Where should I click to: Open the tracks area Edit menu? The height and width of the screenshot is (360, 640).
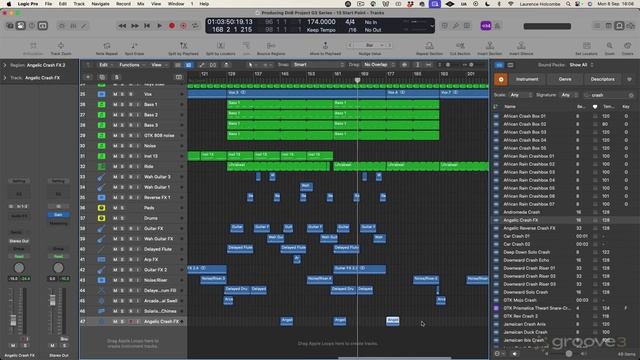[x=105, y=65]
